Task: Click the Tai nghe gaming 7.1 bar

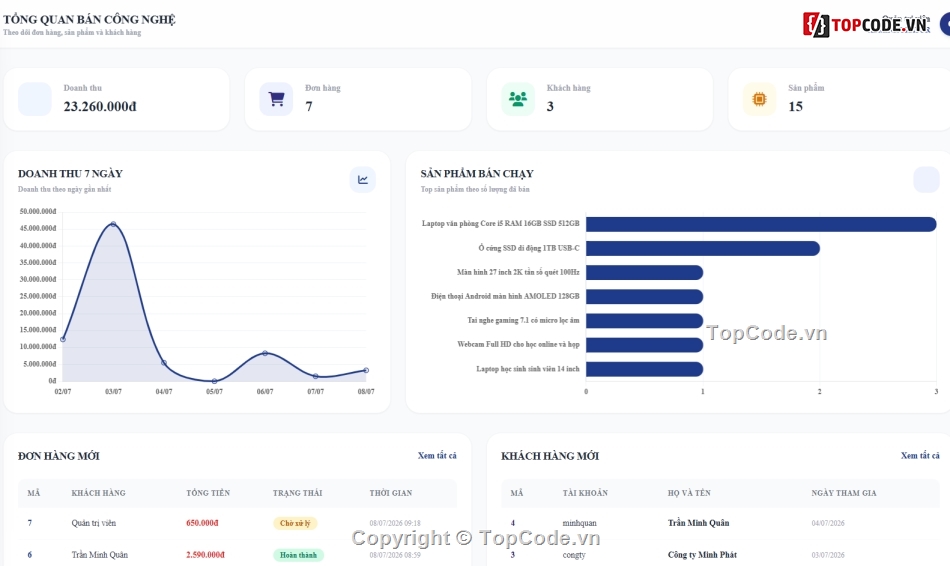Action: point(644,321)
